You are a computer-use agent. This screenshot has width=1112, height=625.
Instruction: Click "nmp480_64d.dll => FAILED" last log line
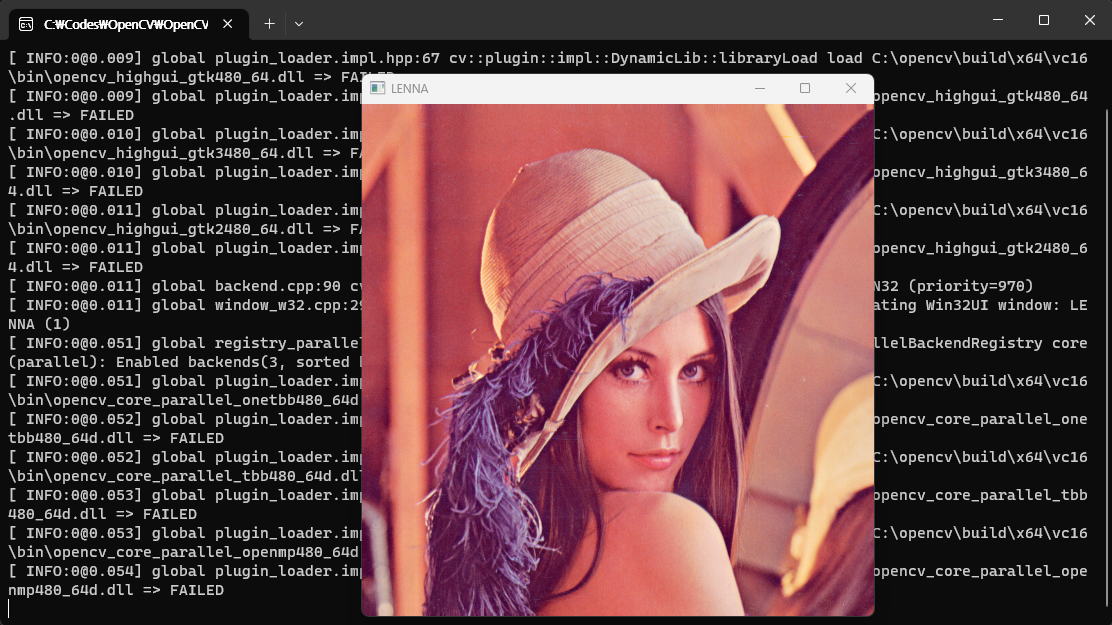click(x=116, y=590)
